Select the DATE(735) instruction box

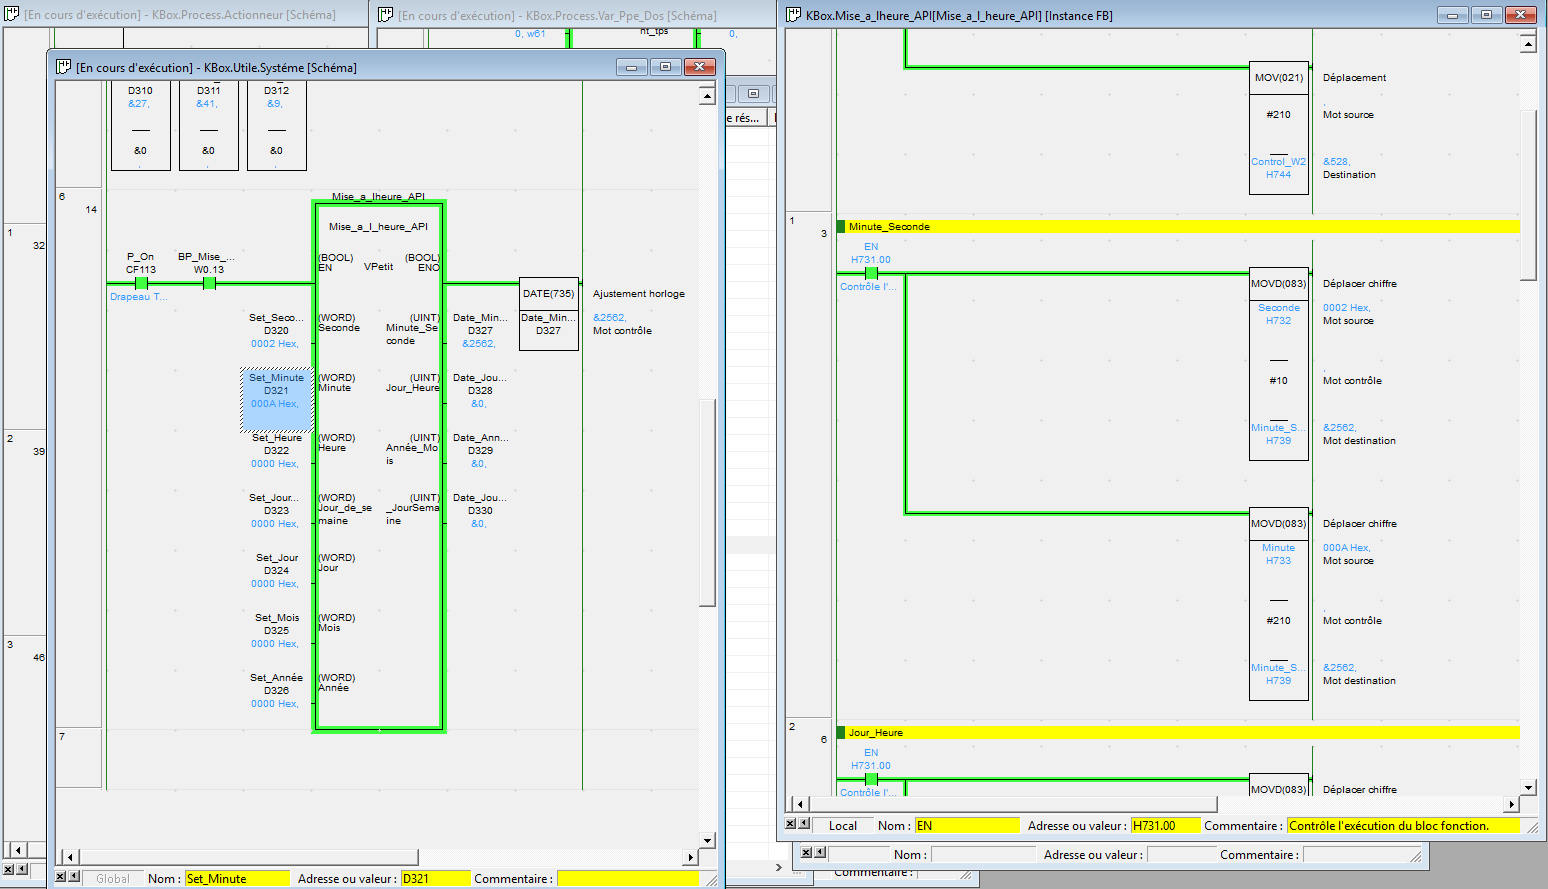(x=548, y=313)
